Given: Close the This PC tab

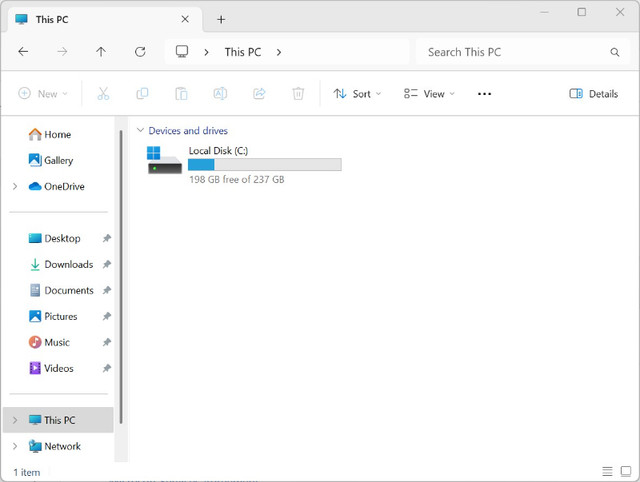Looking at the screenshot, I should click(x=185, y=19).
